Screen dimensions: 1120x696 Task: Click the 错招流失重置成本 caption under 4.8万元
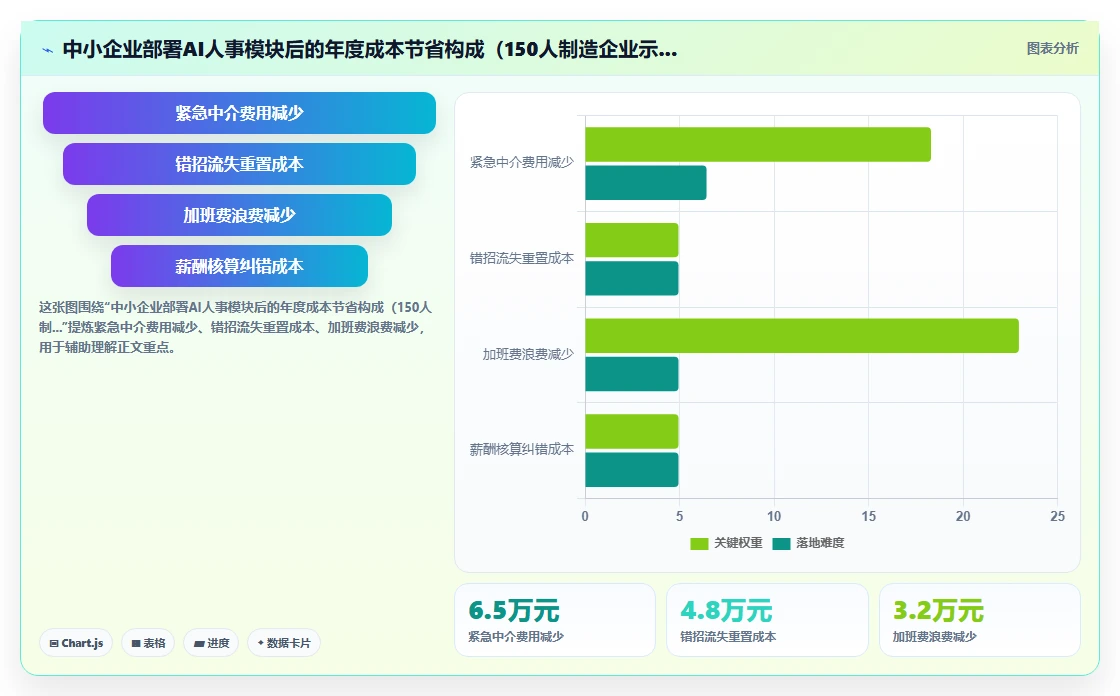click(x=728, y=637)
